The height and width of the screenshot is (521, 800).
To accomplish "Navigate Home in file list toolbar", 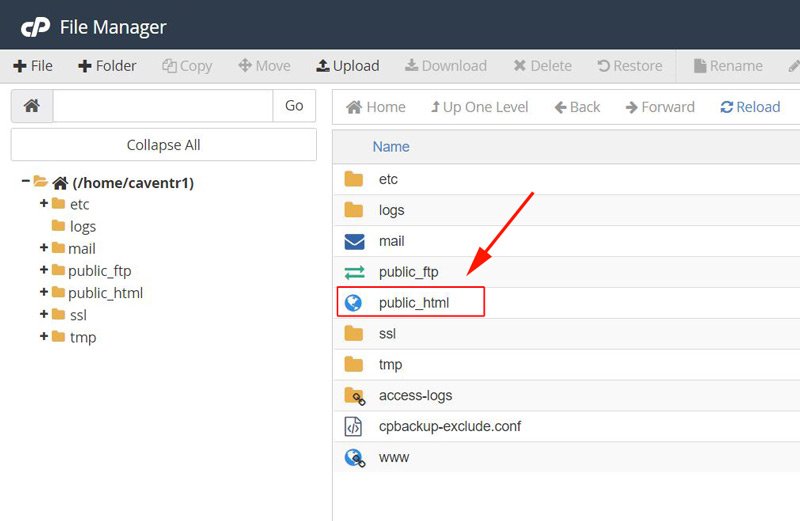I will 376,107.
